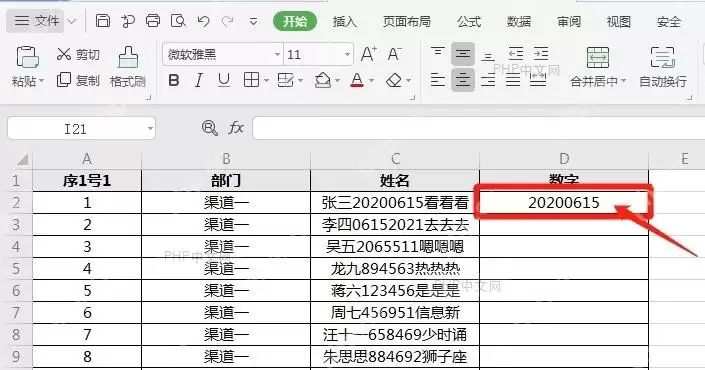Align text left
The width and height of the screenshot is (705, 370).
(x=437, y=80)
